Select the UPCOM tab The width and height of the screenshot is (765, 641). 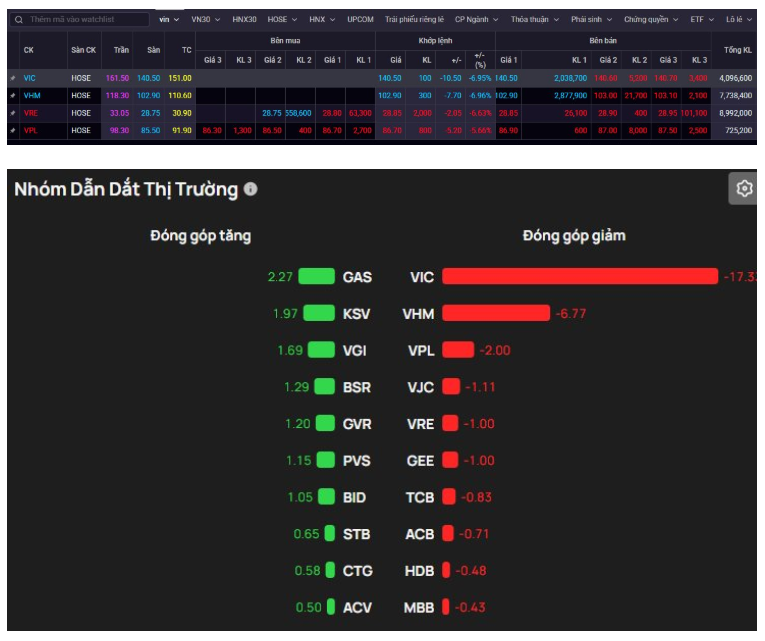[360, 19]
